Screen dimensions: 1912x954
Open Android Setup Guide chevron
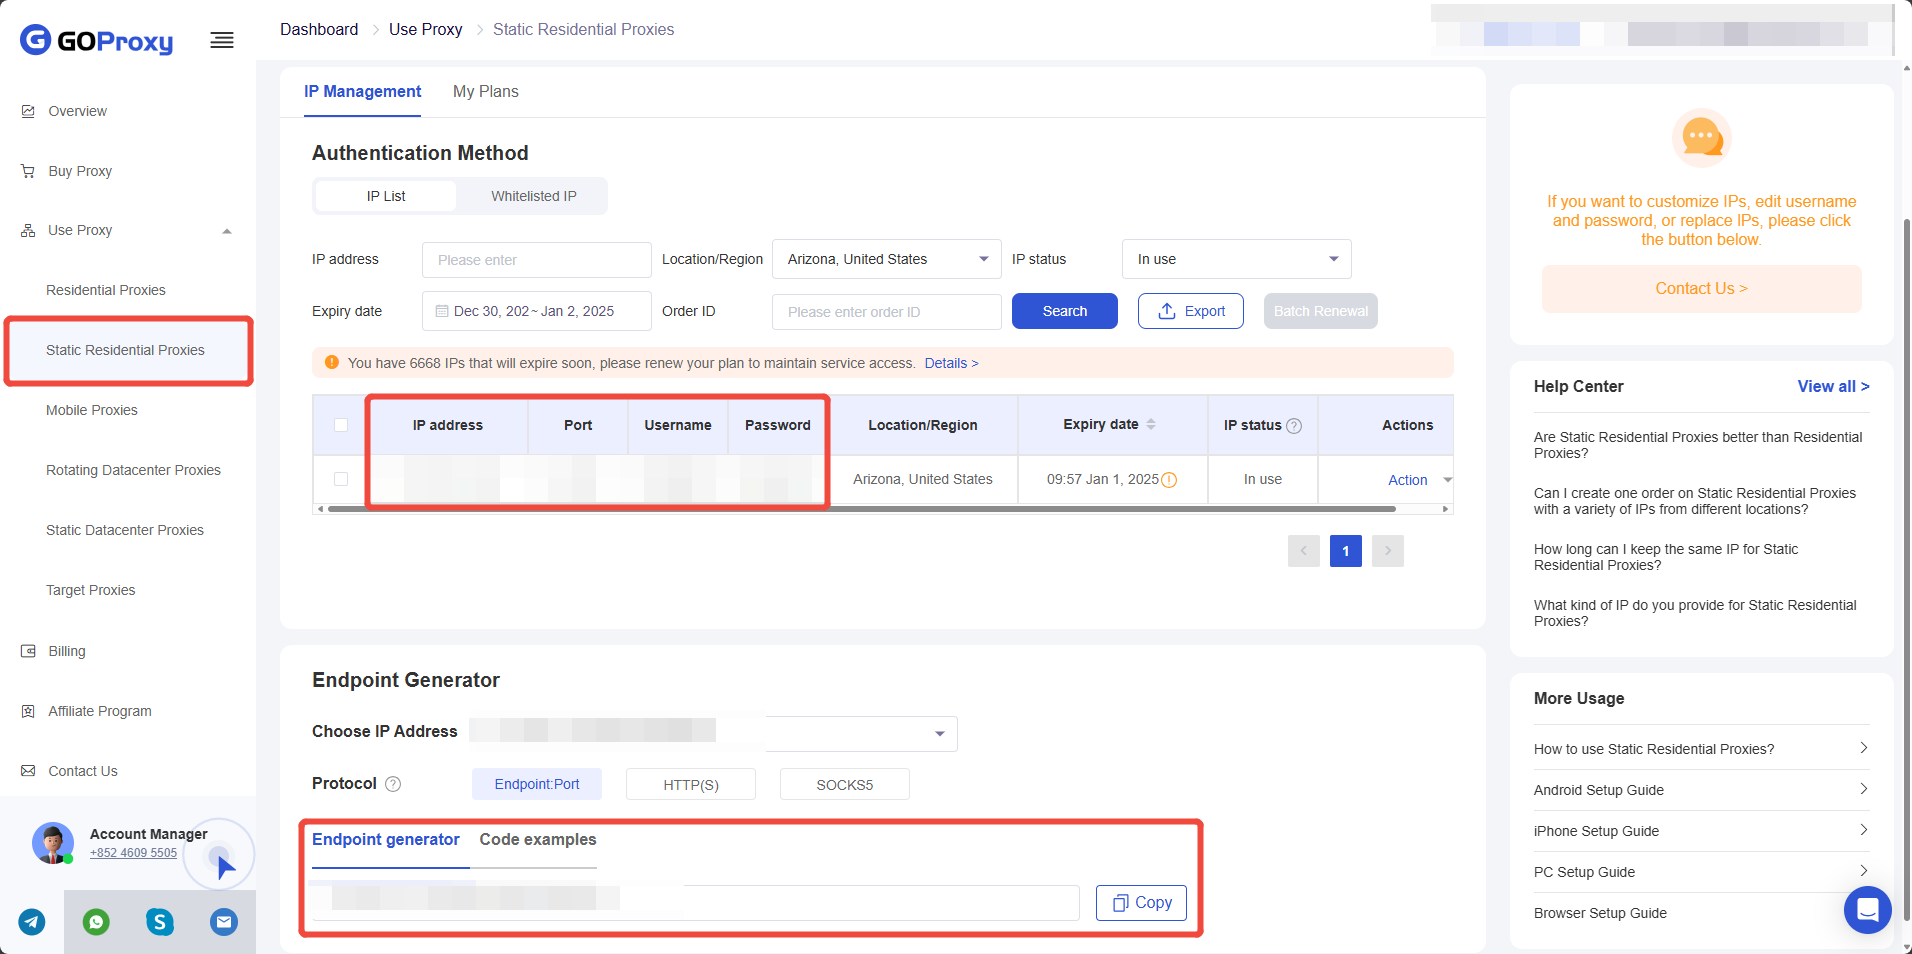(x=1863, y=789)
